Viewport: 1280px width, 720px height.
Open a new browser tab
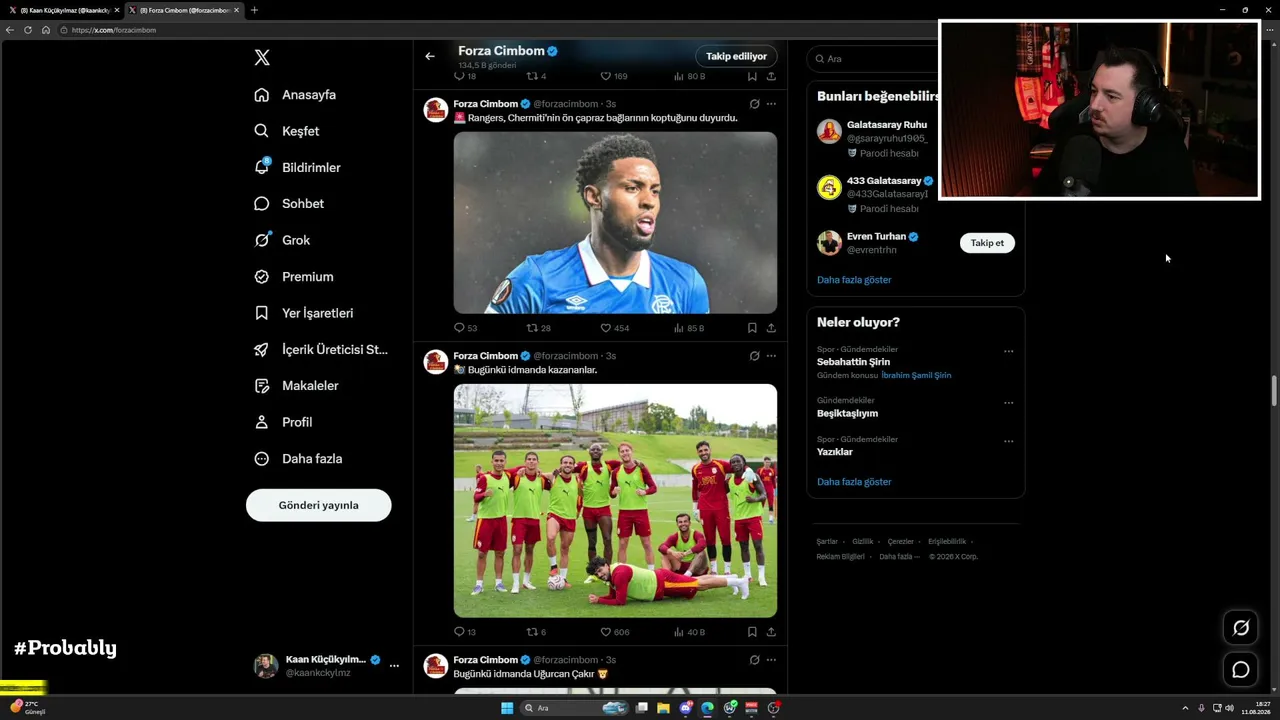click(x=254, y=10)
